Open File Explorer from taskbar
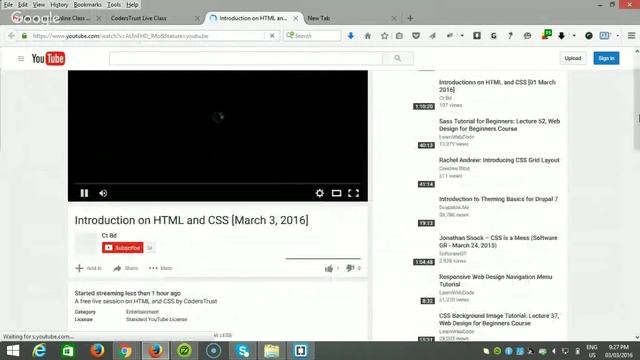 (x=271, y=351)
